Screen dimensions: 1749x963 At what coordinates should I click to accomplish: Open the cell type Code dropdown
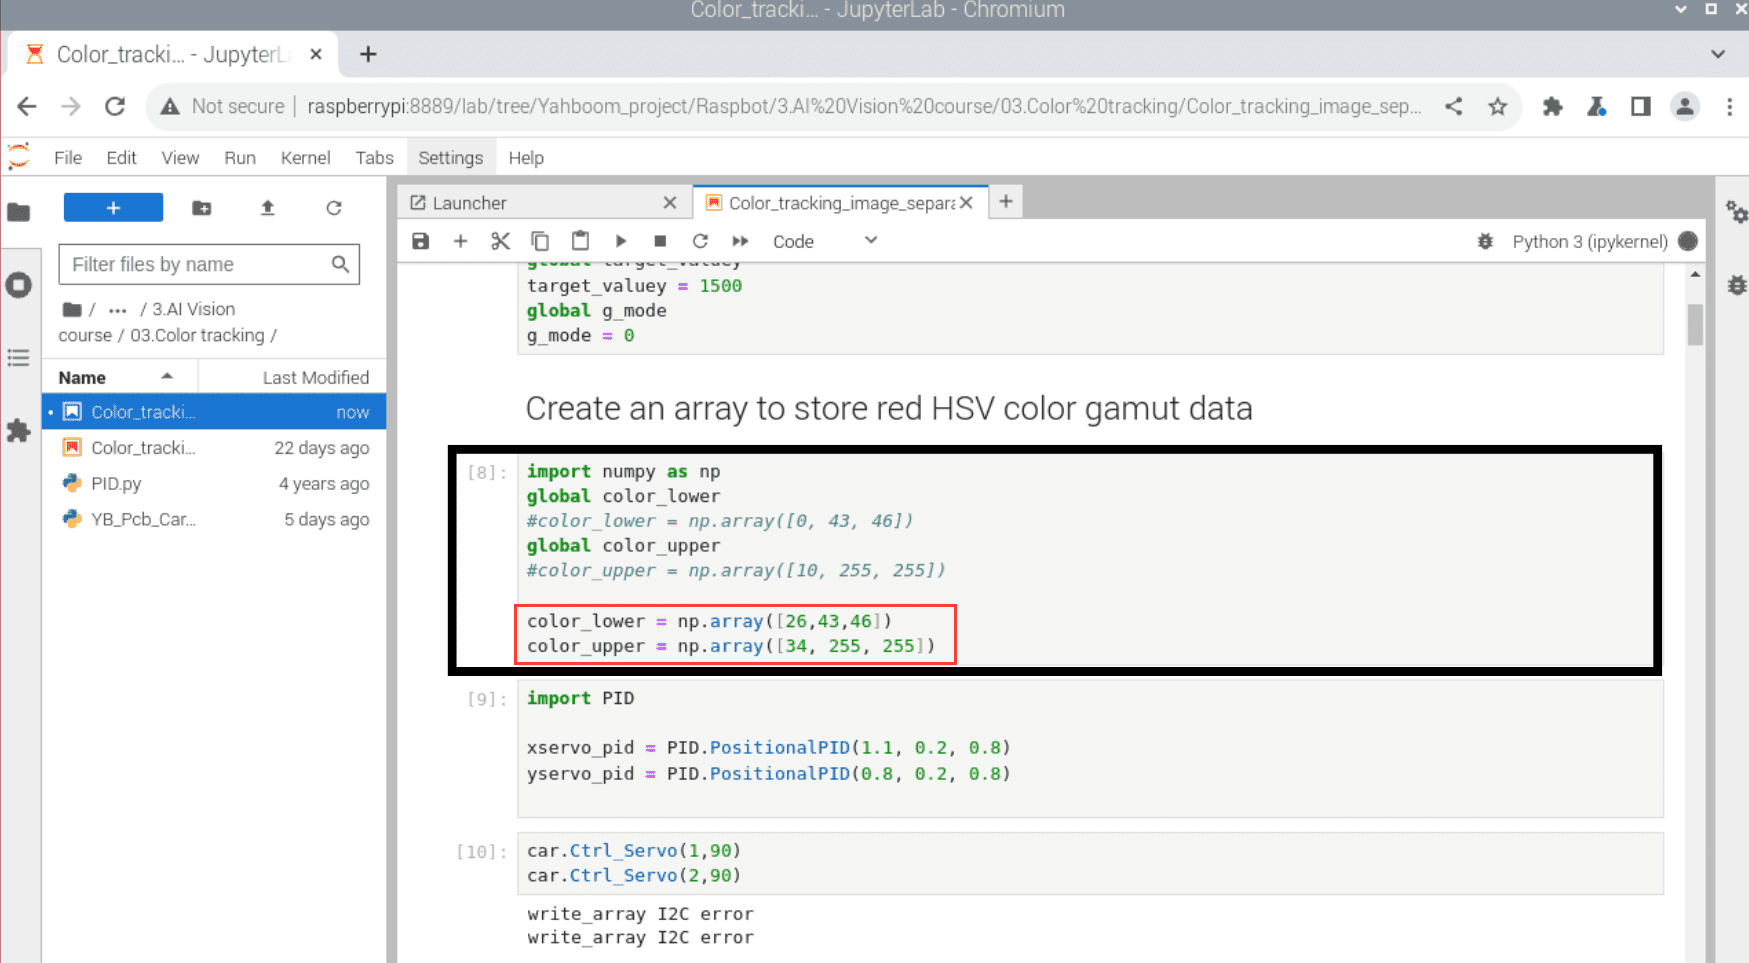tap(824, 241)
